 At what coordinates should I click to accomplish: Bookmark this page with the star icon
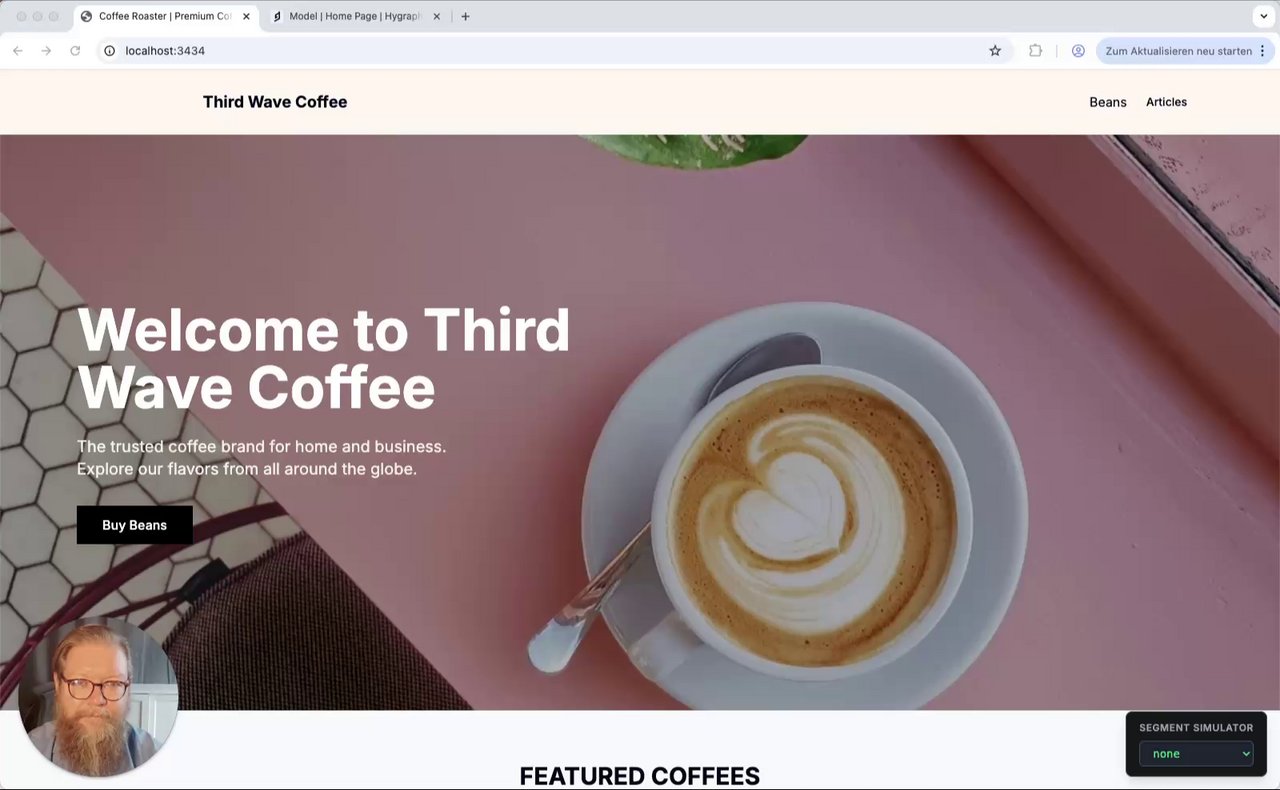coord(995,51)
